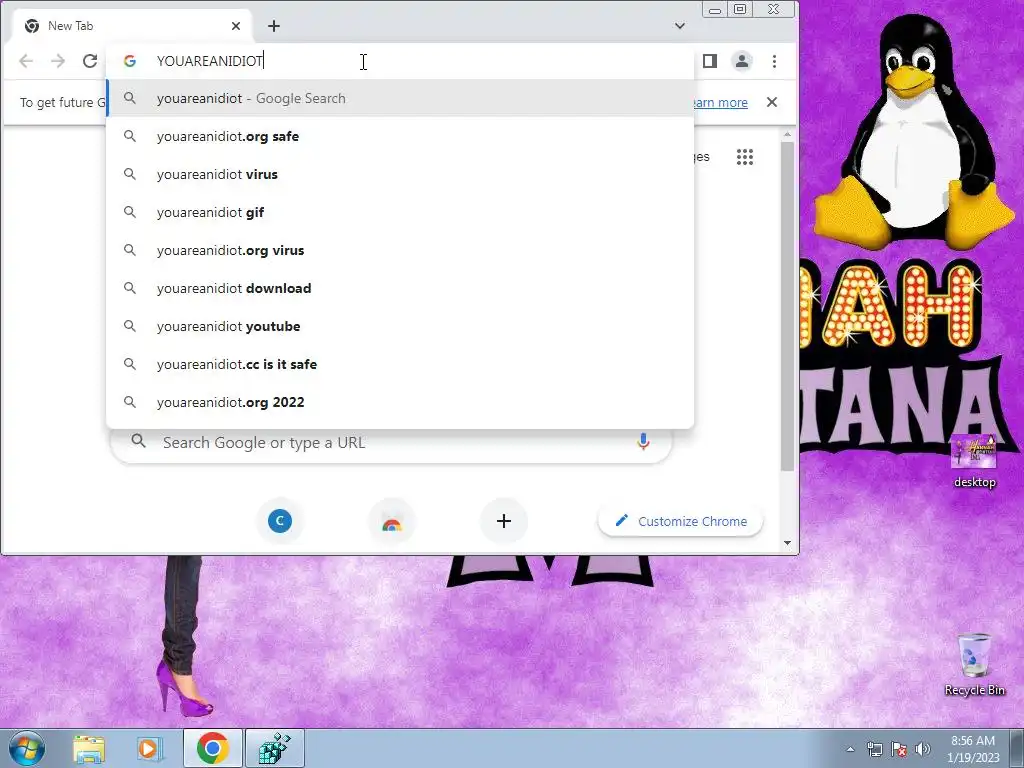The width and height of the screenshot is (1024, 768).
Task: Choose the youareanidiot.org virus suggestion
Action: coord(400,250)
